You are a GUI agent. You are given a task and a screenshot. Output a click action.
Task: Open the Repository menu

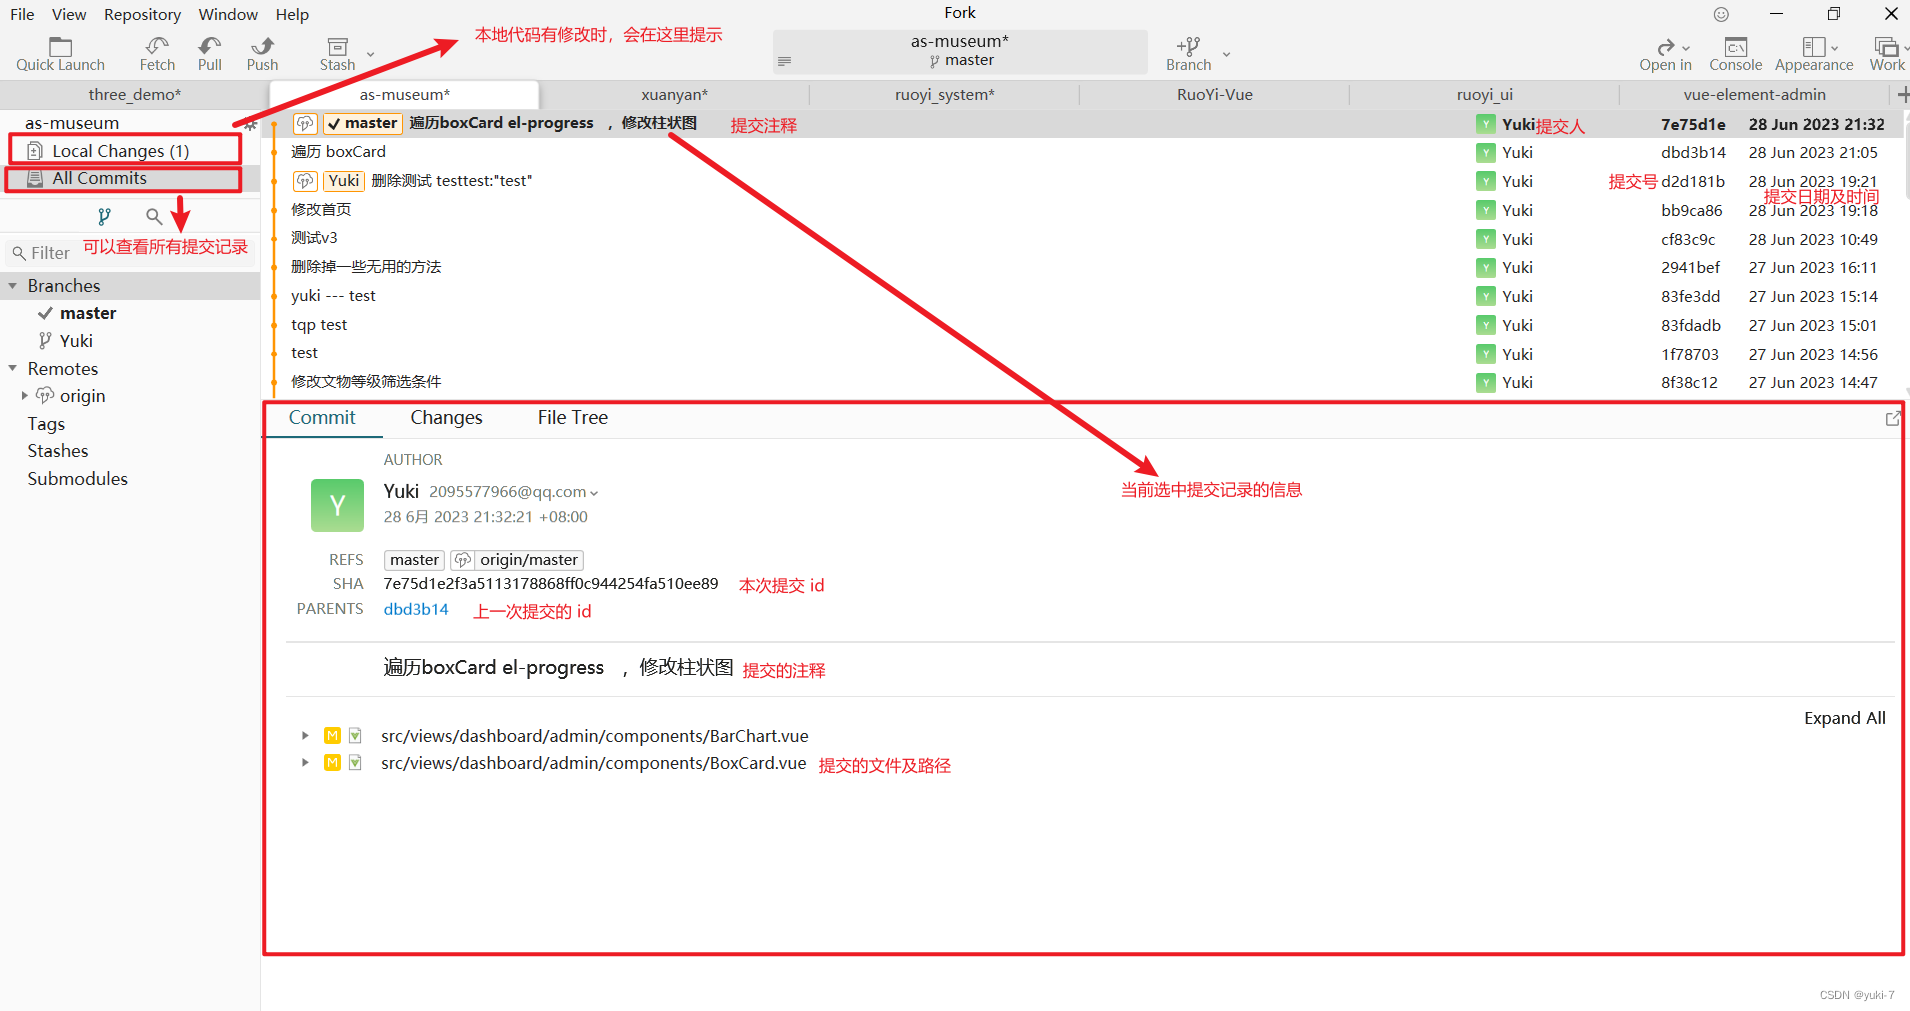click(x=142, y=14)
